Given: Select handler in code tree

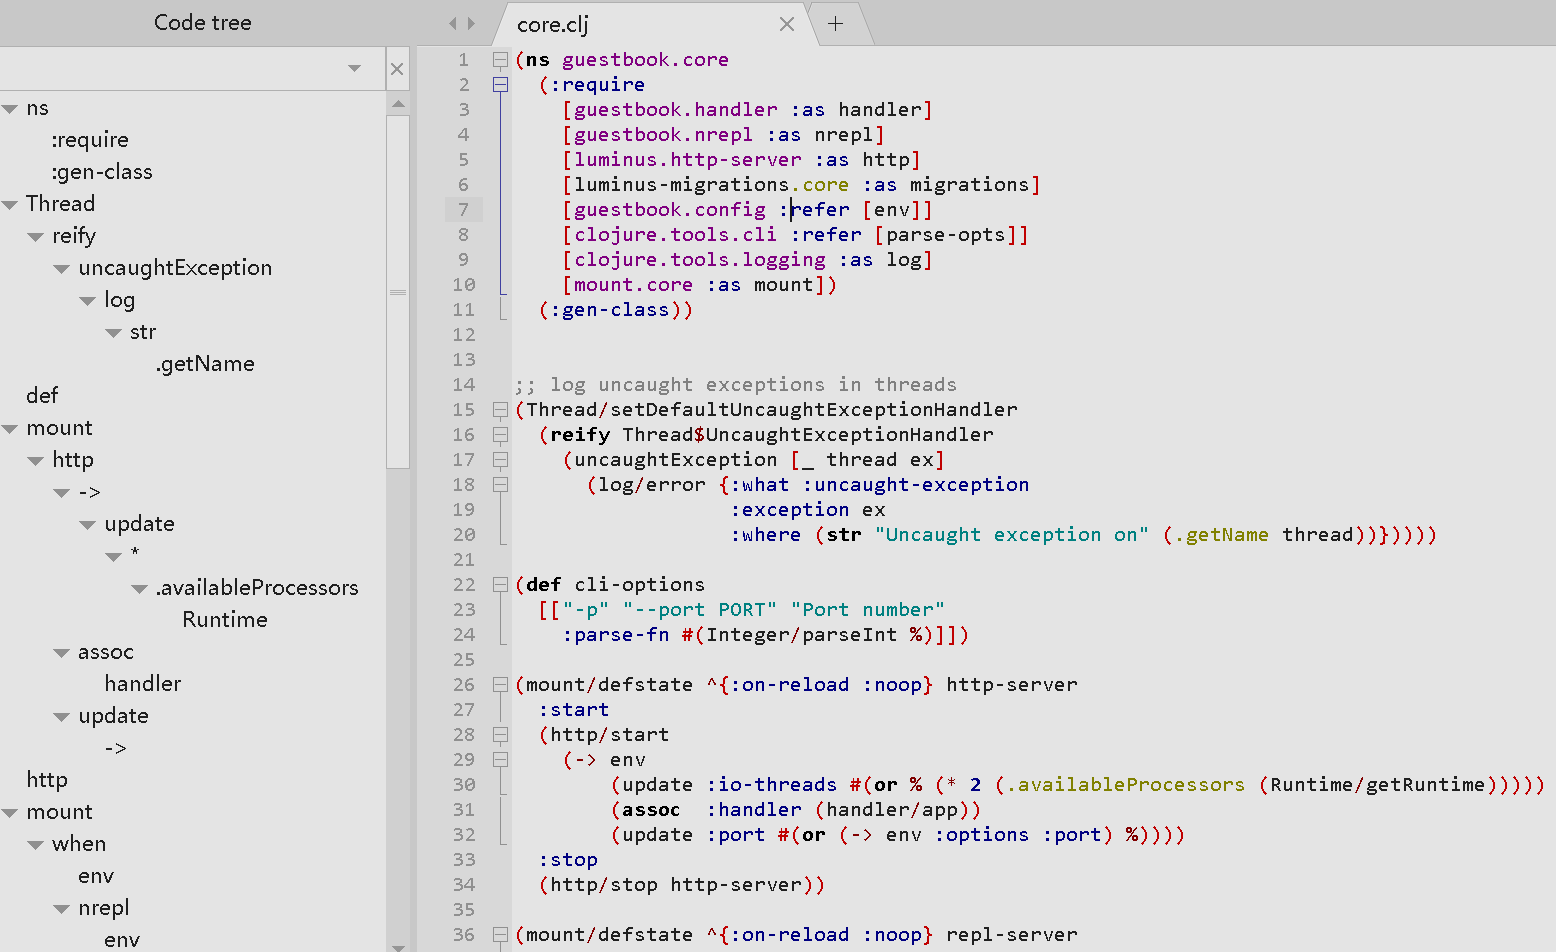Looking at the screenshot, I should (143, 684).
